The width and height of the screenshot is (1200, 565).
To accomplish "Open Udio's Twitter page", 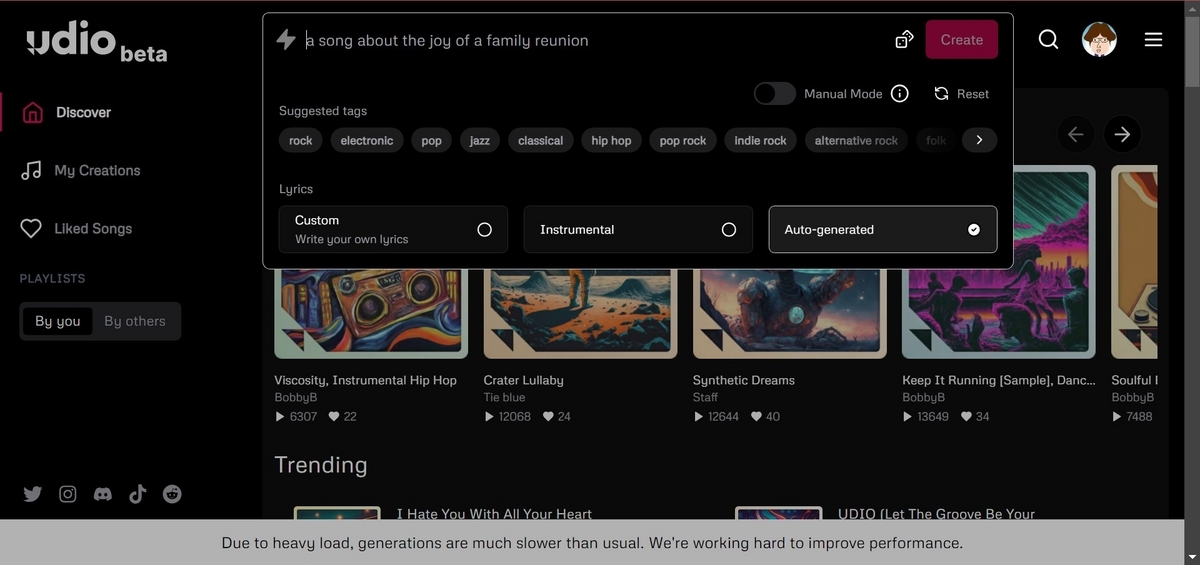I will (33, 494).
